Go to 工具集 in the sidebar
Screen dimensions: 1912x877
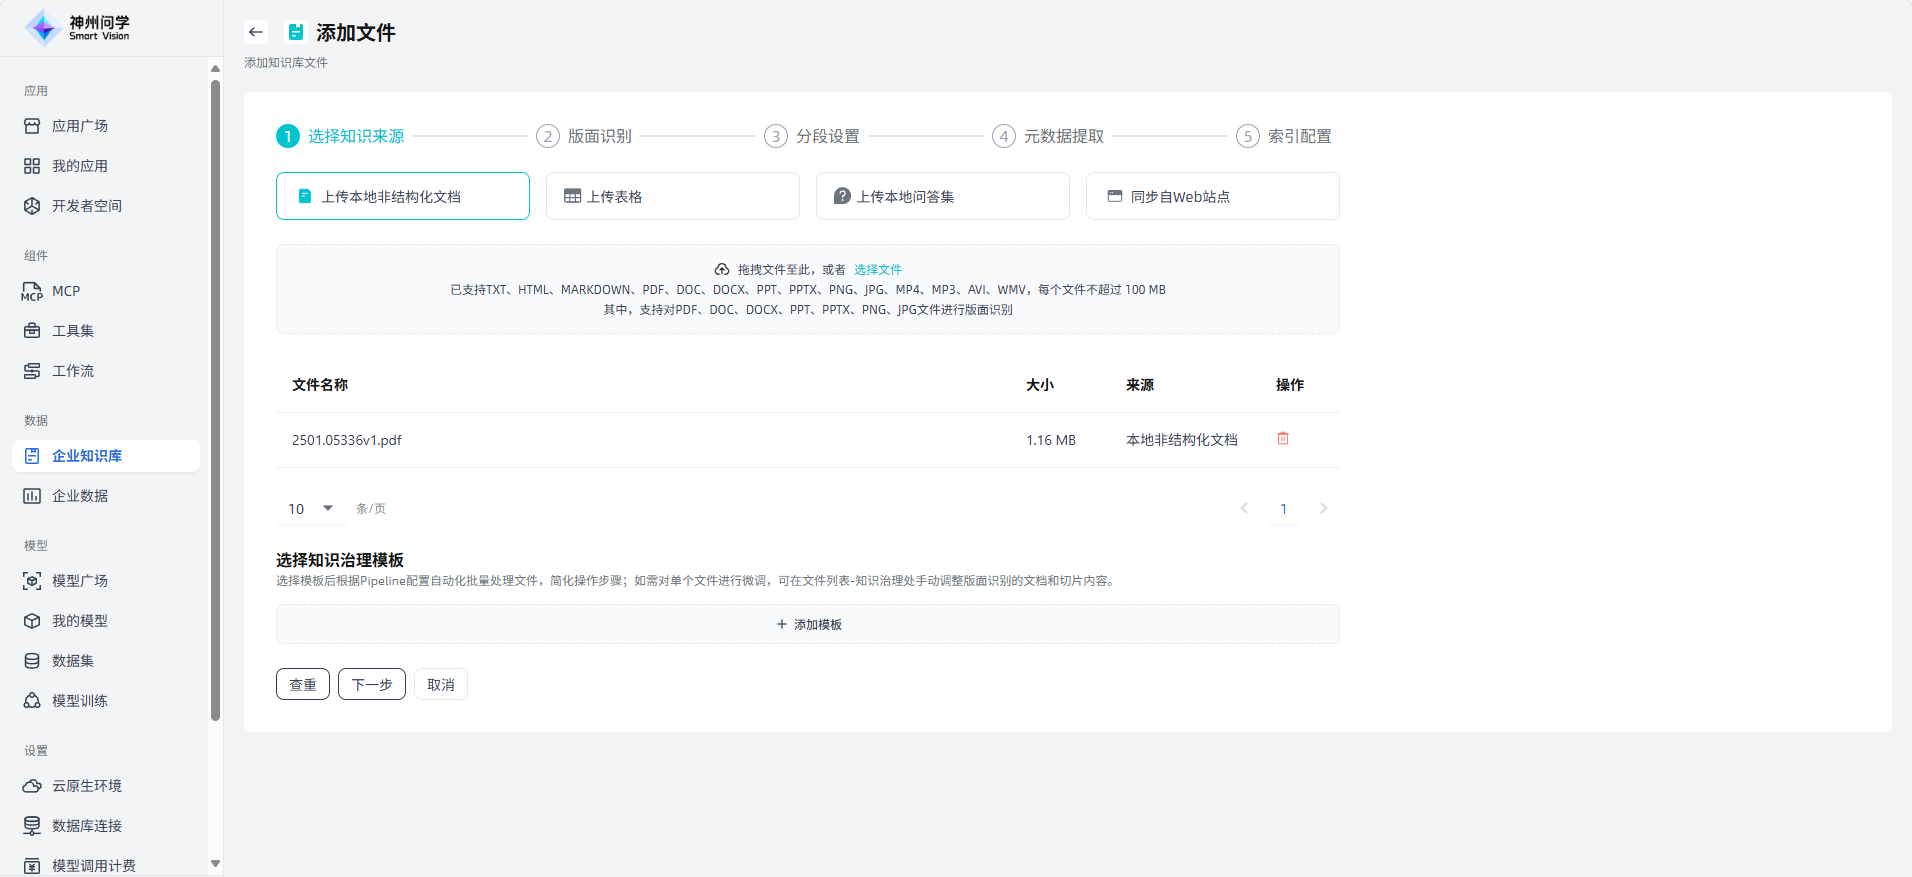point(73,331)
